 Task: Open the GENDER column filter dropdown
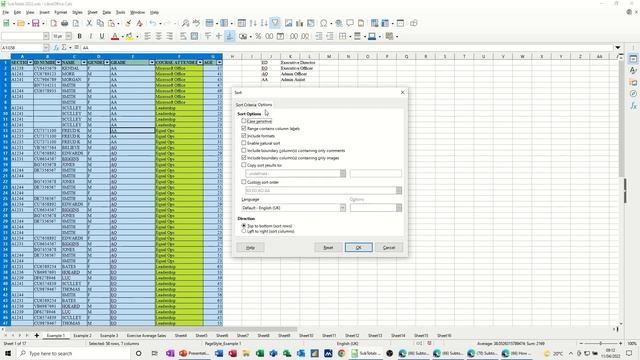pos(107,62)
